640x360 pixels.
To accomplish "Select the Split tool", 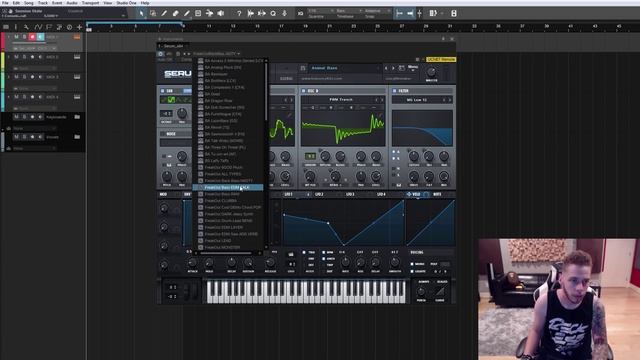I will 164,13.
